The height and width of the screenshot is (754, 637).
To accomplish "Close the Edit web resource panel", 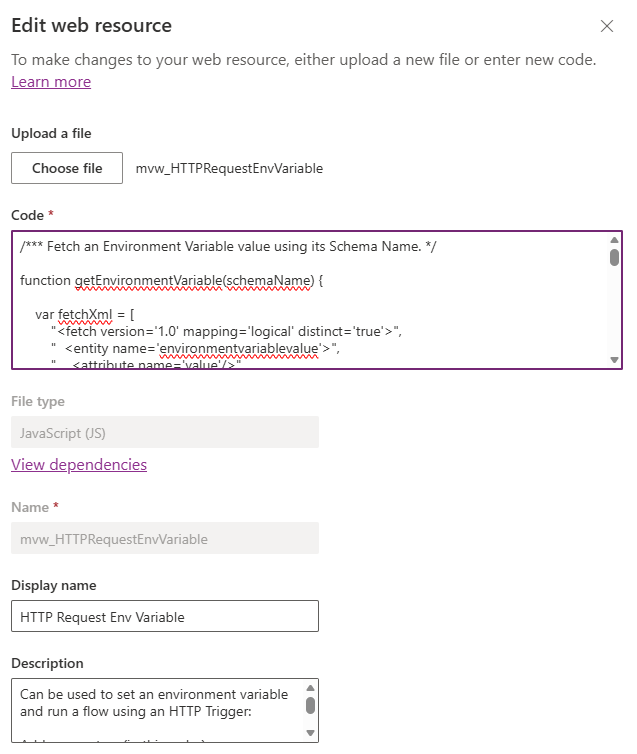I will [x=607, y=26].
